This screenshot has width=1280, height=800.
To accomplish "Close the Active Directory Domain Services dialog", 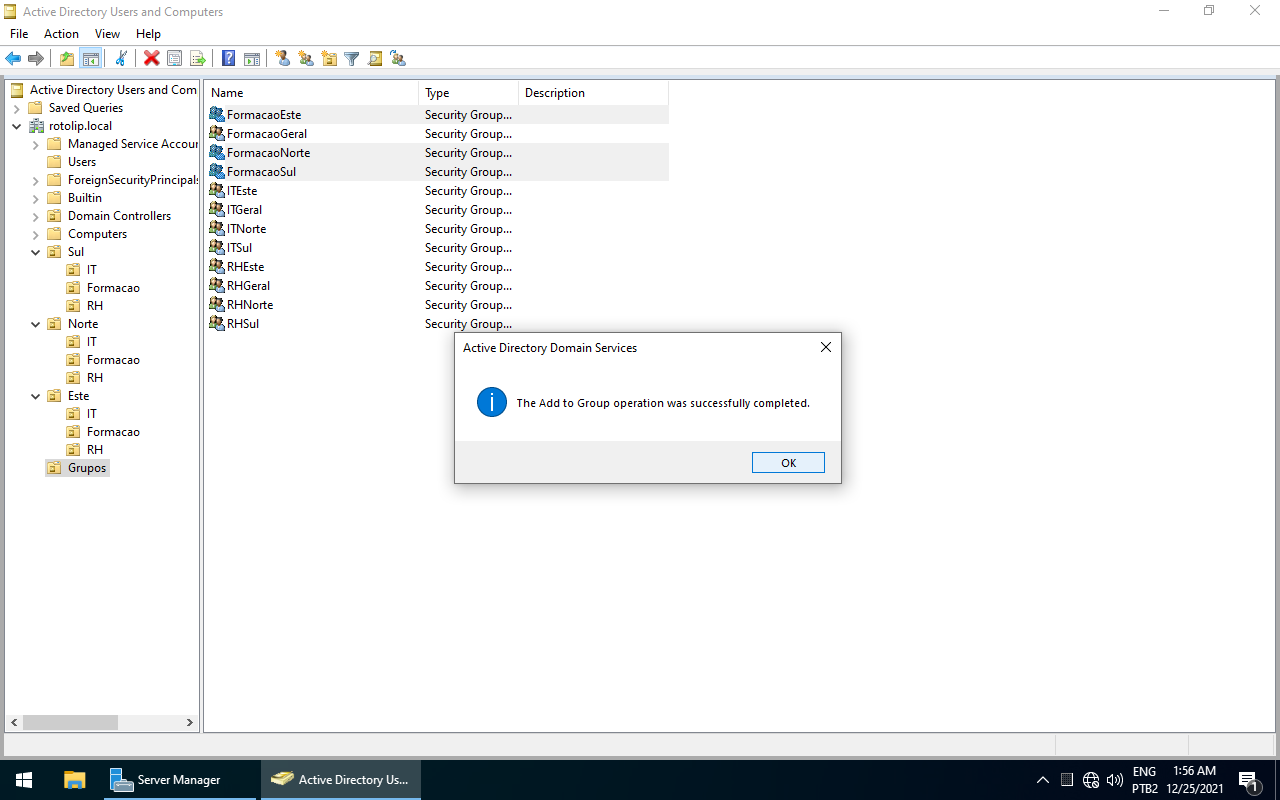I will click(825, 348).
